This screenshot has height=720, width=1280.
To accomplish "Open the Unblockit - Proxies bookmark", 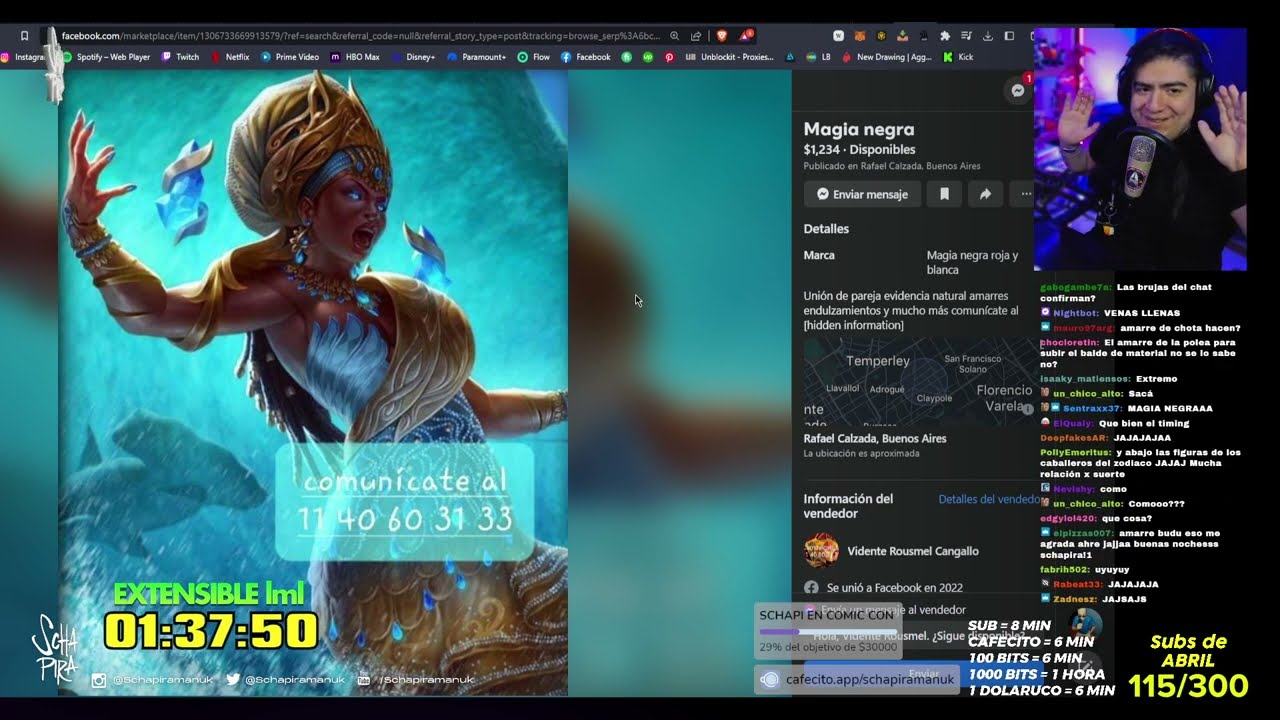I will [730, 57].
